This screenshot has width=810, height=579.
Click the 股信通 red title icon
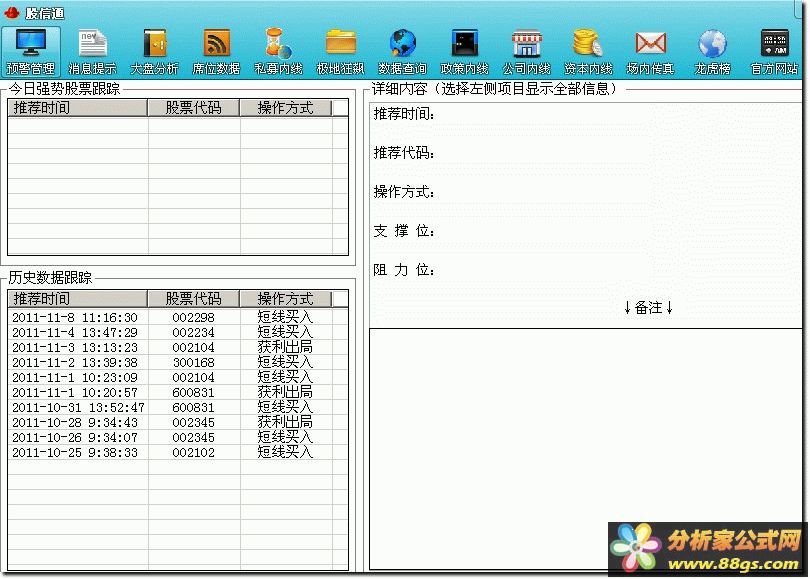click(11, 13)
